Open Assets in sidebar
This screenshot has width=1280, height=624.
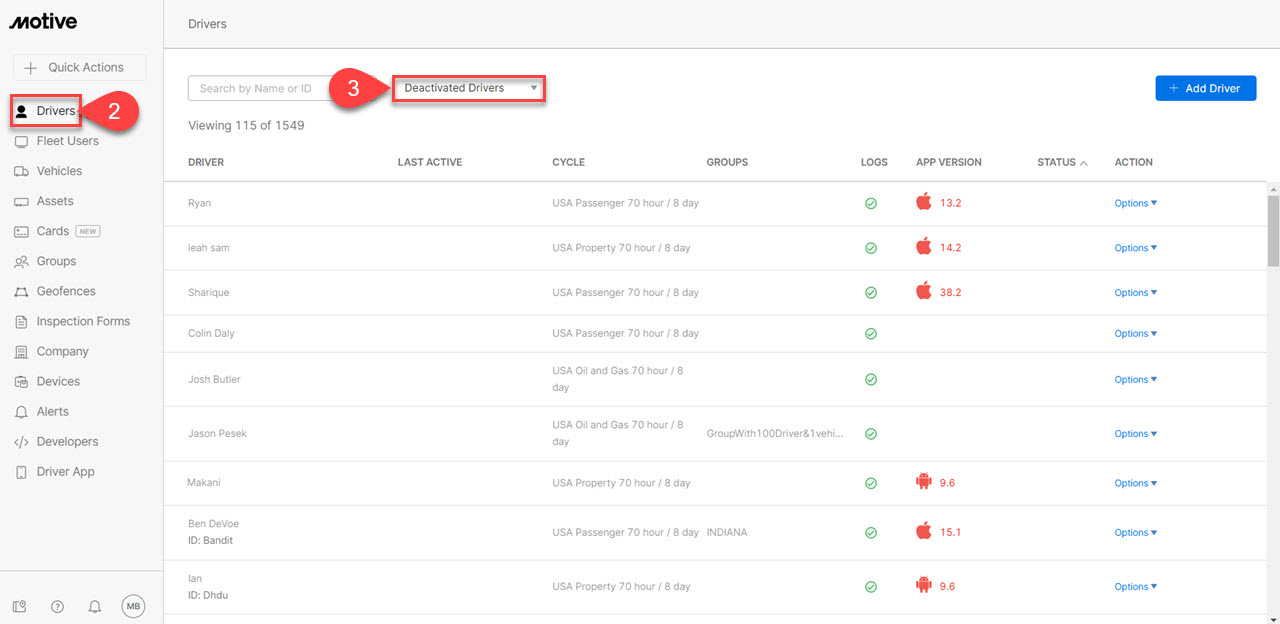[55, 201]
